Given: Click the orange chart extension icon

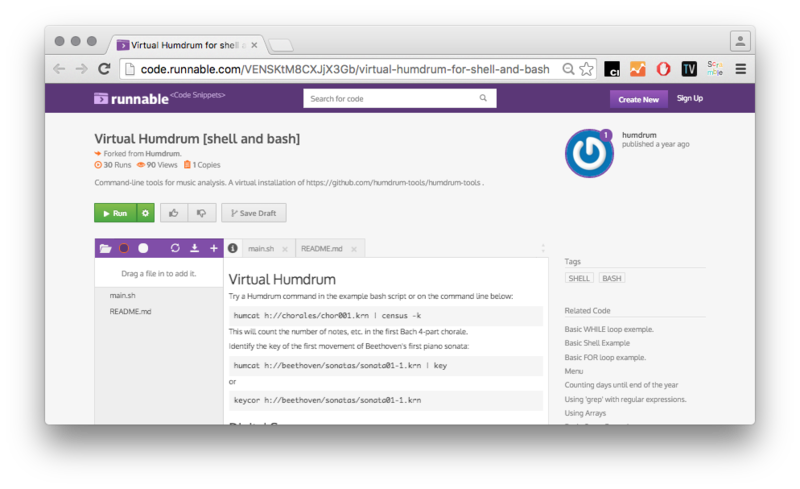Looking at the screenshot, I should point(638,69).
